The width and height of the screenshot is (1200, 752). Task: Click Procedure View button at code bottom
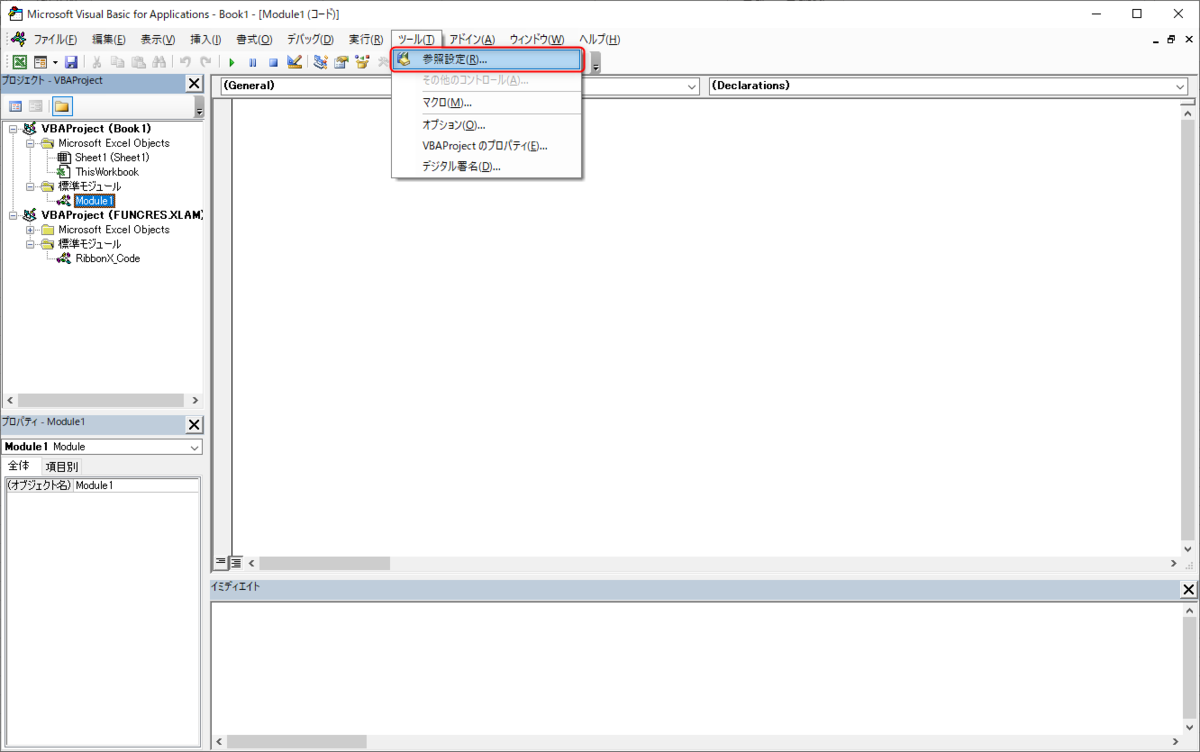222,564
